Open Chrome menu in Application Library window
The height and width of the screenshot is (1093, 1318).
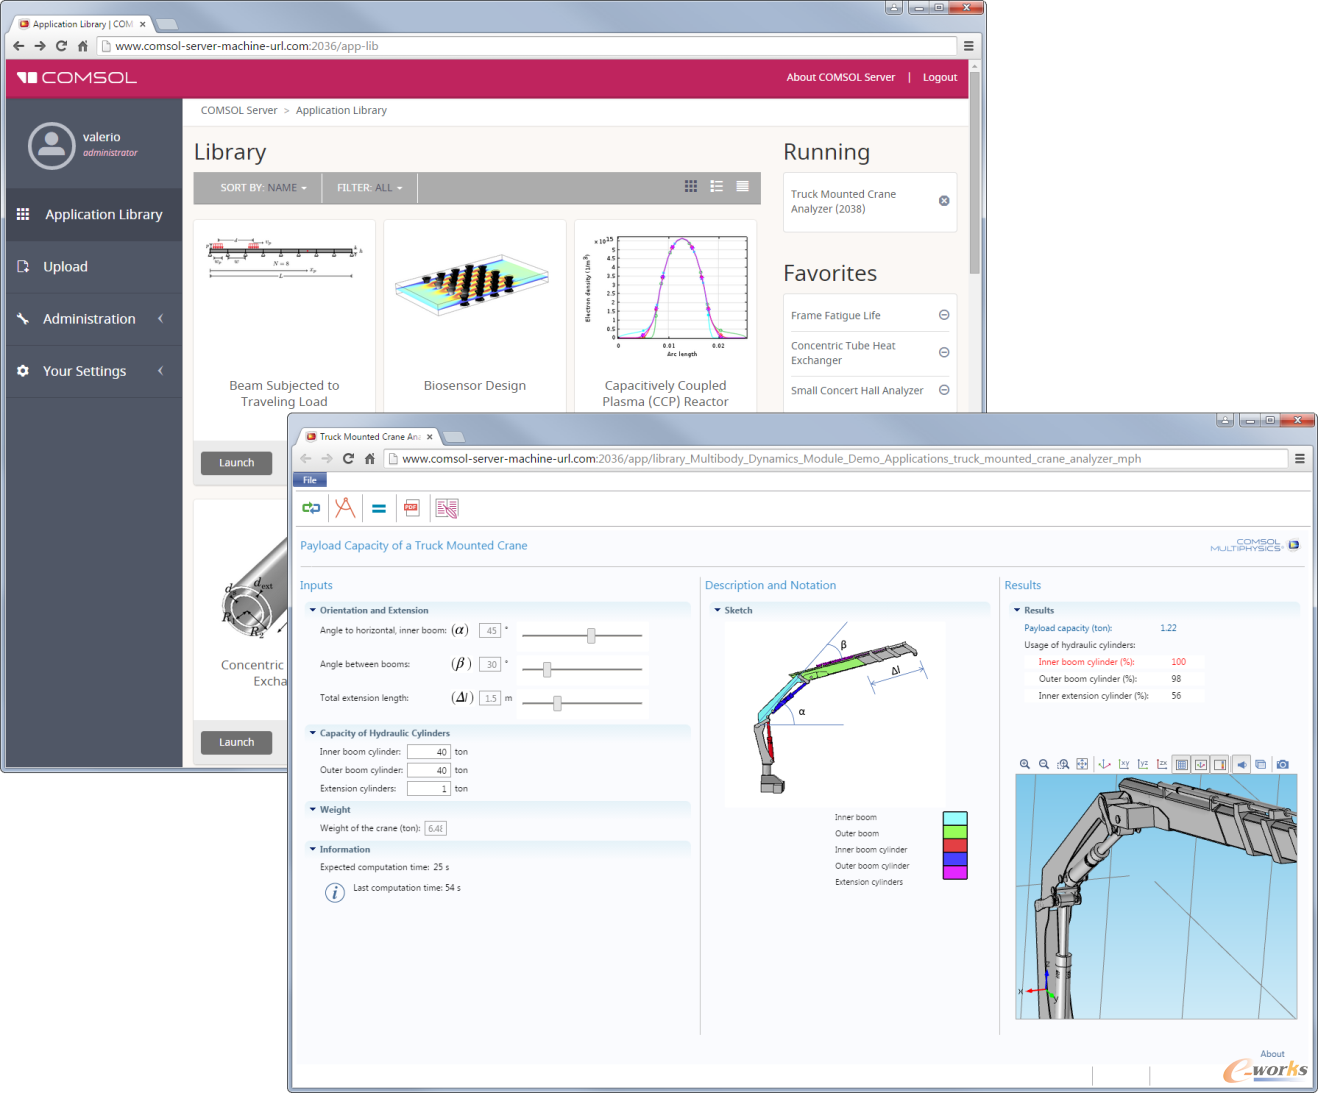968,46
